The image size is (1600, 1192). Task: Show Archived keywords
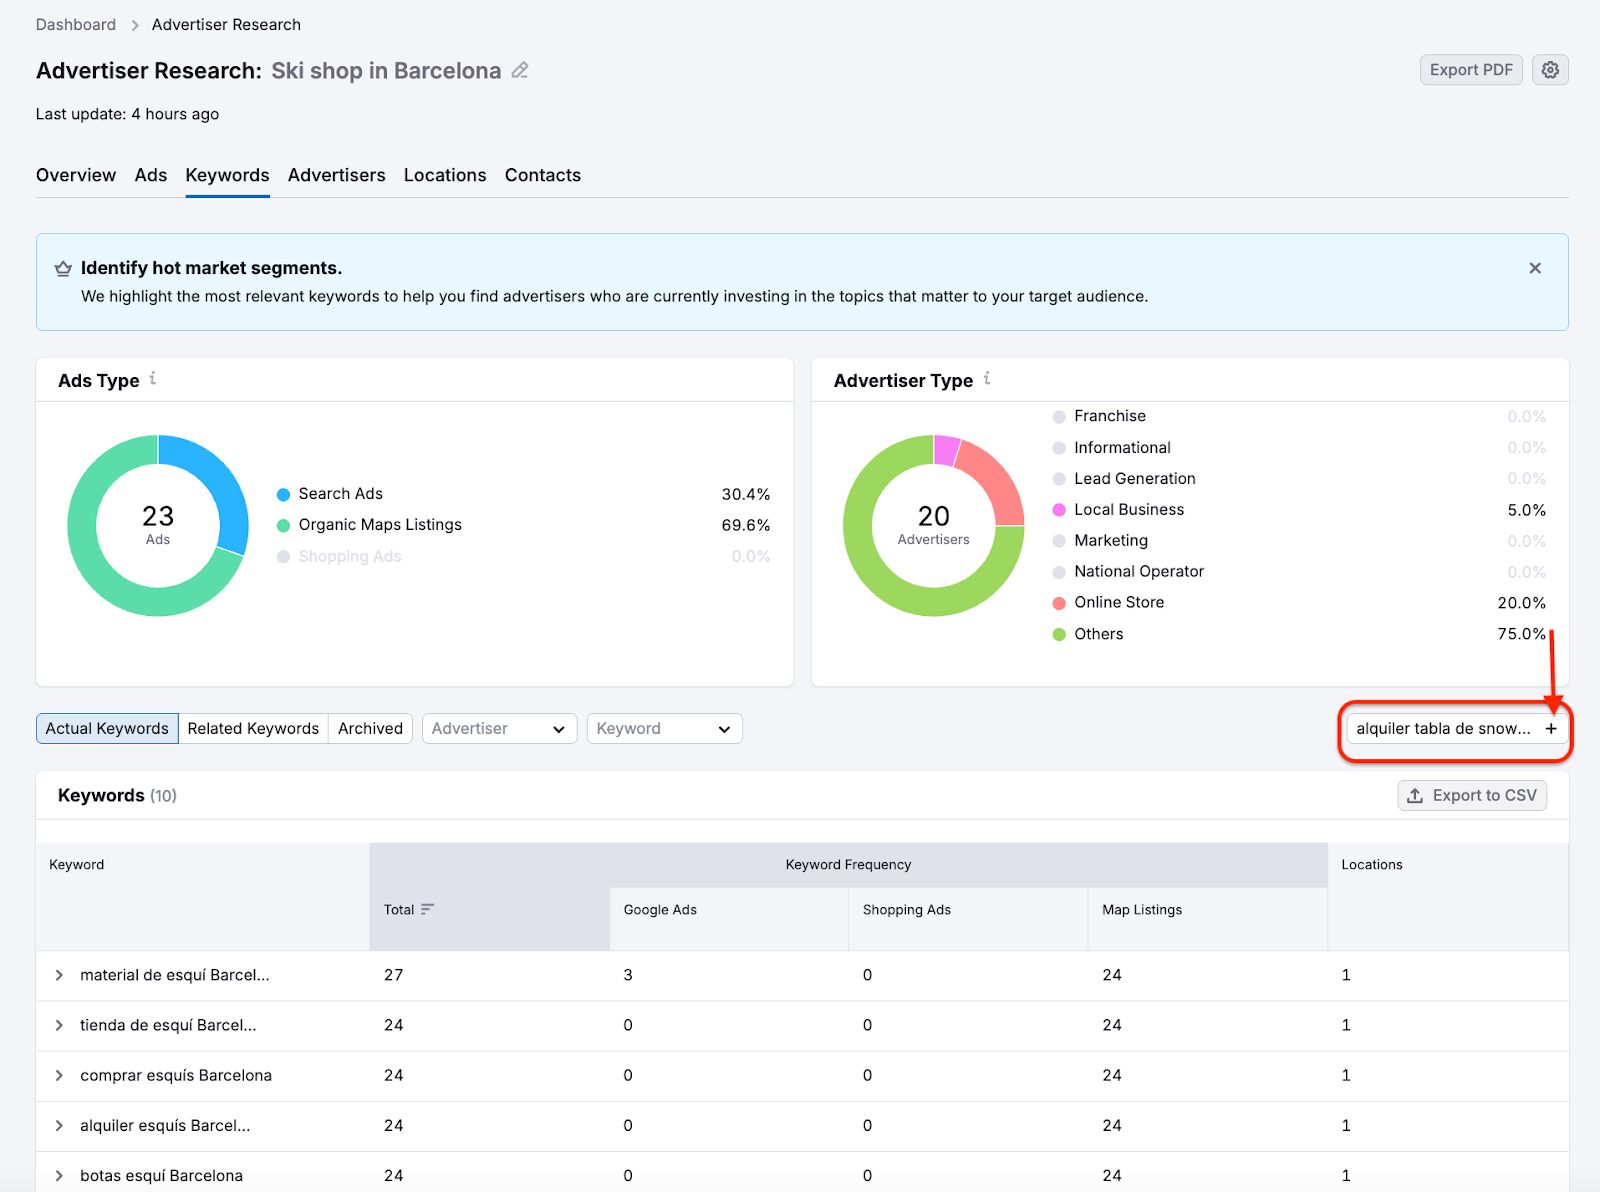[x=370, y=728]
